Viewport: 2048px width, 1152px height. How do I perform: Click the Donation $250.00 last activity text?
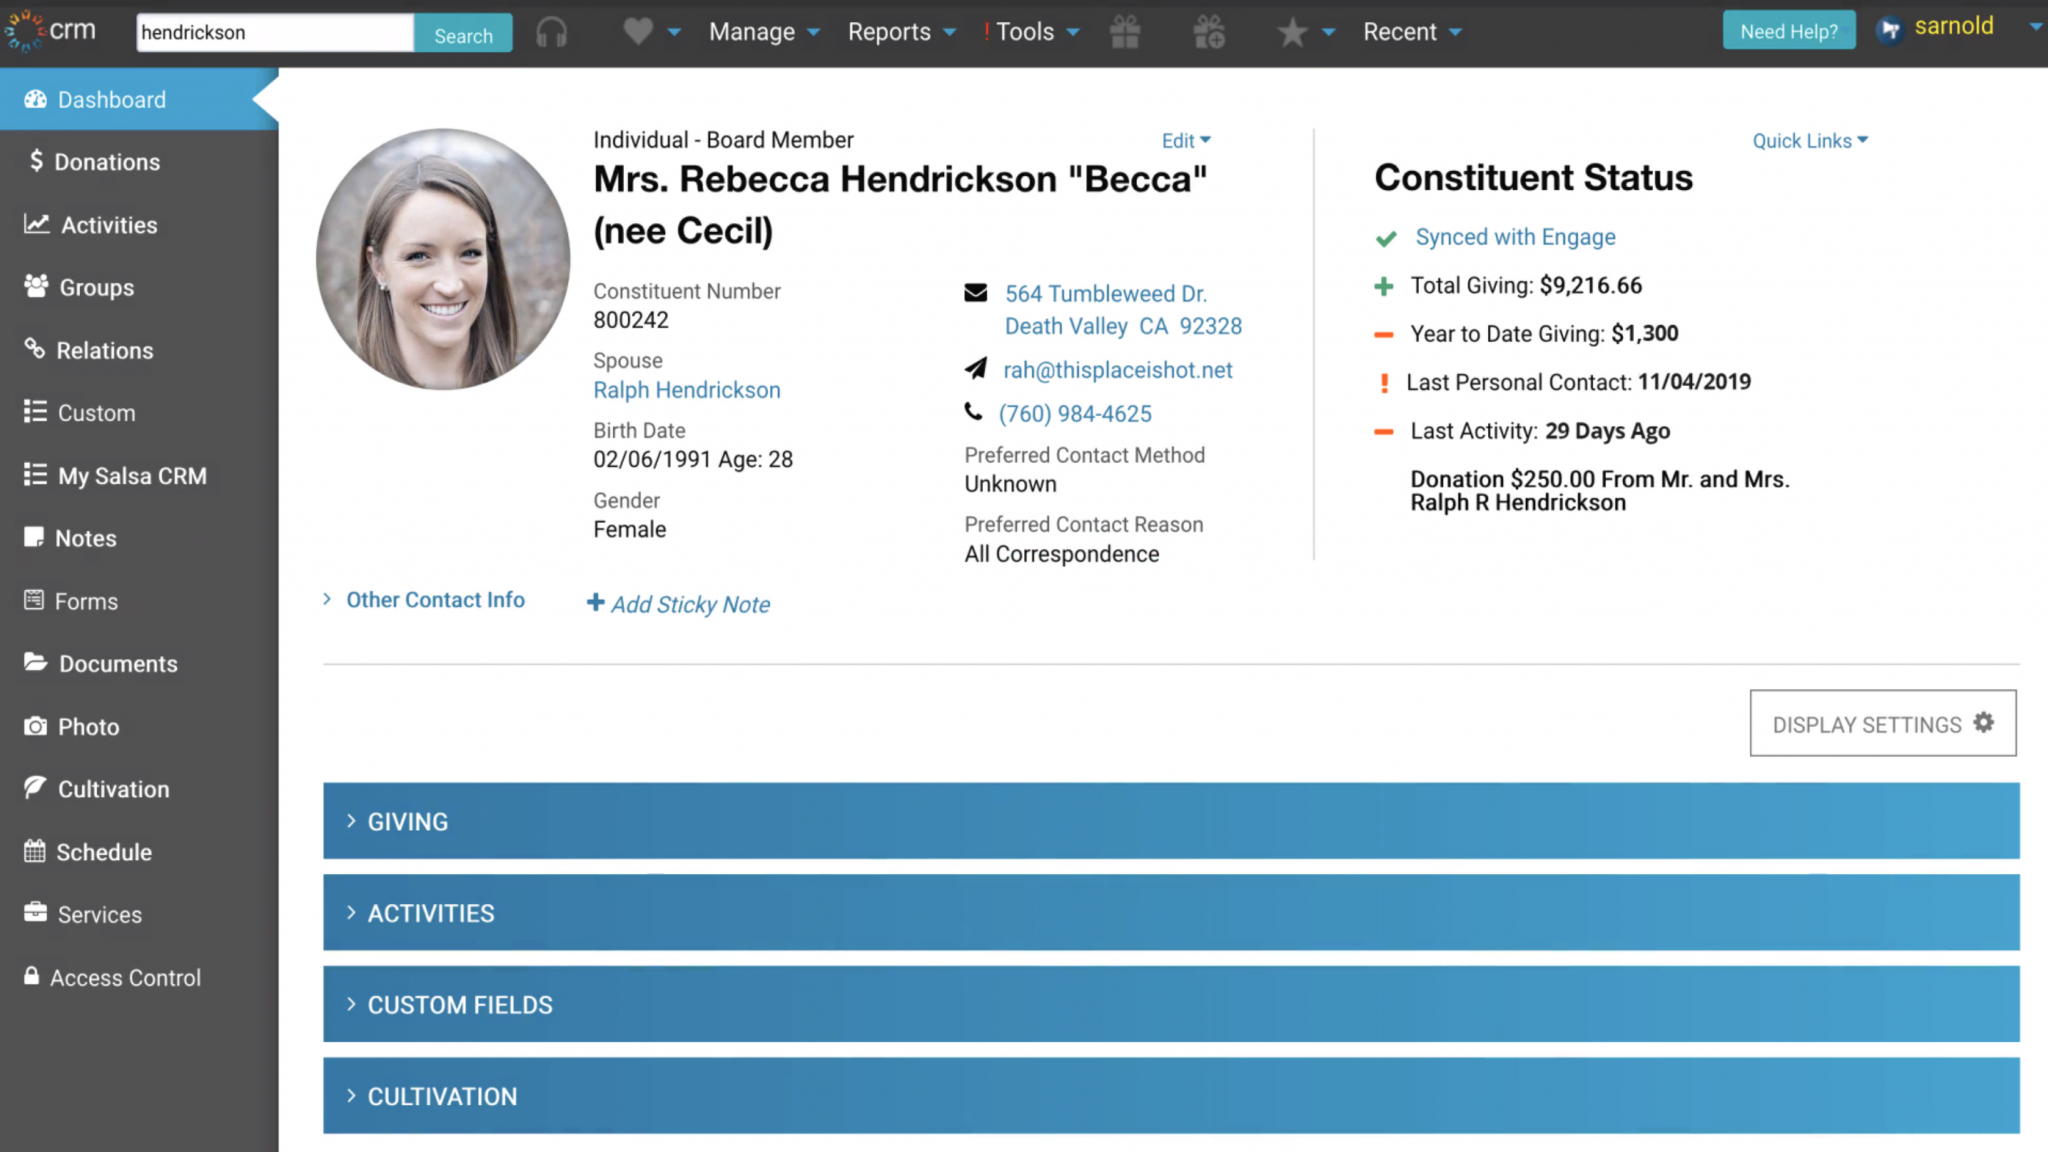(1600, 491)
